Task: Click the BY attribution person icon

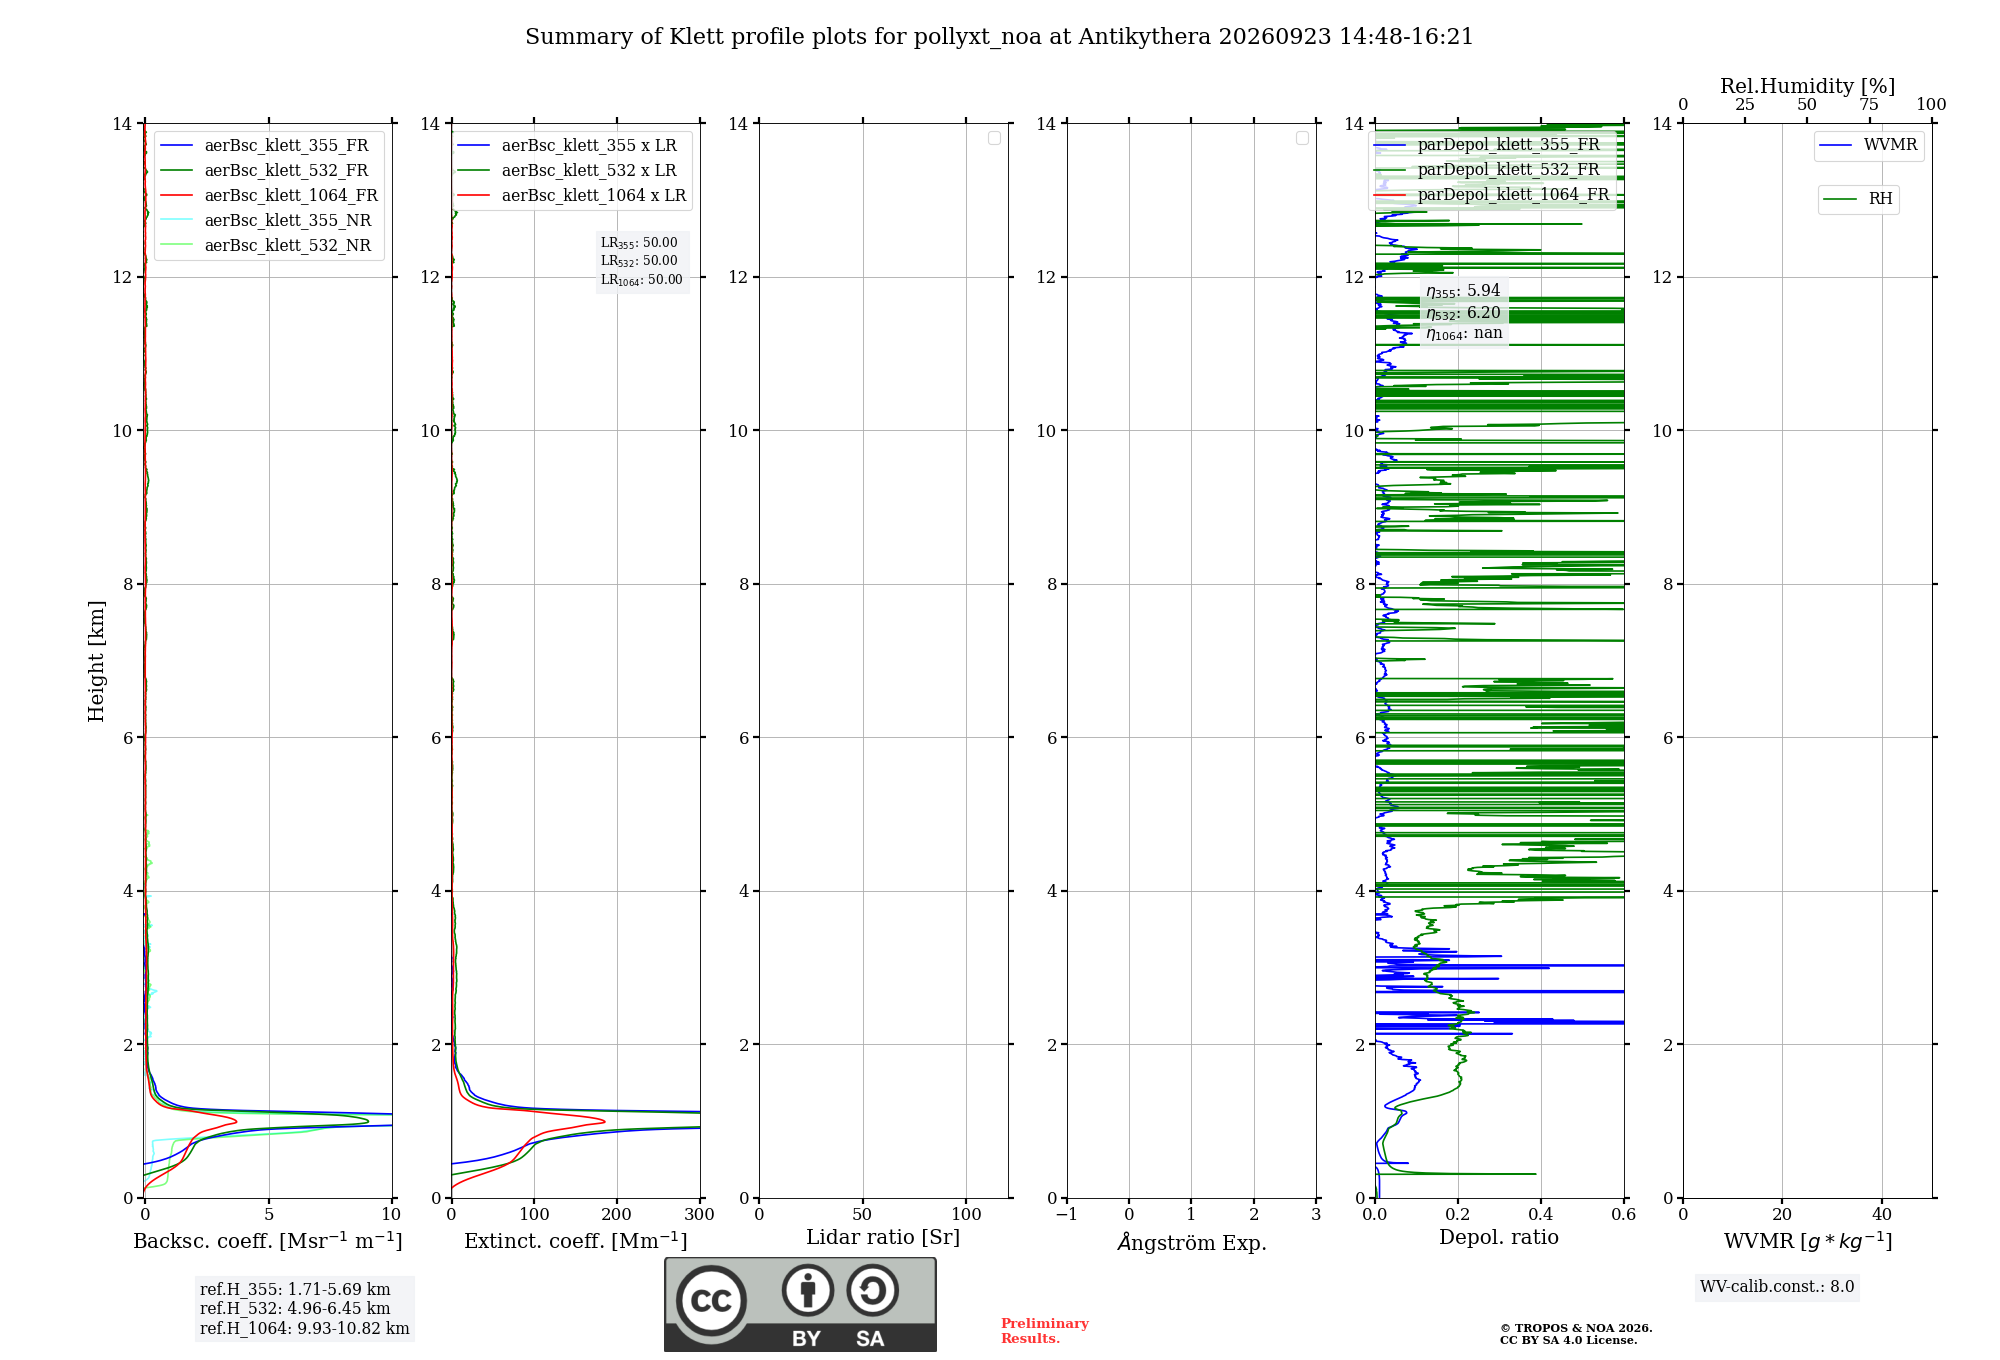Action: click(x=808, y=1290)
